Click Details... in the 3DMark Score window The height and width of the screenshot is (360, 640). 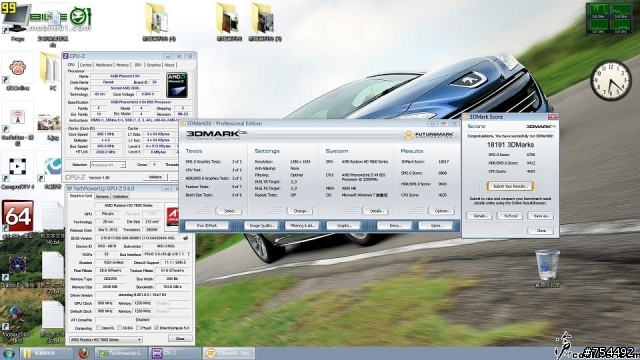point(480,216)
